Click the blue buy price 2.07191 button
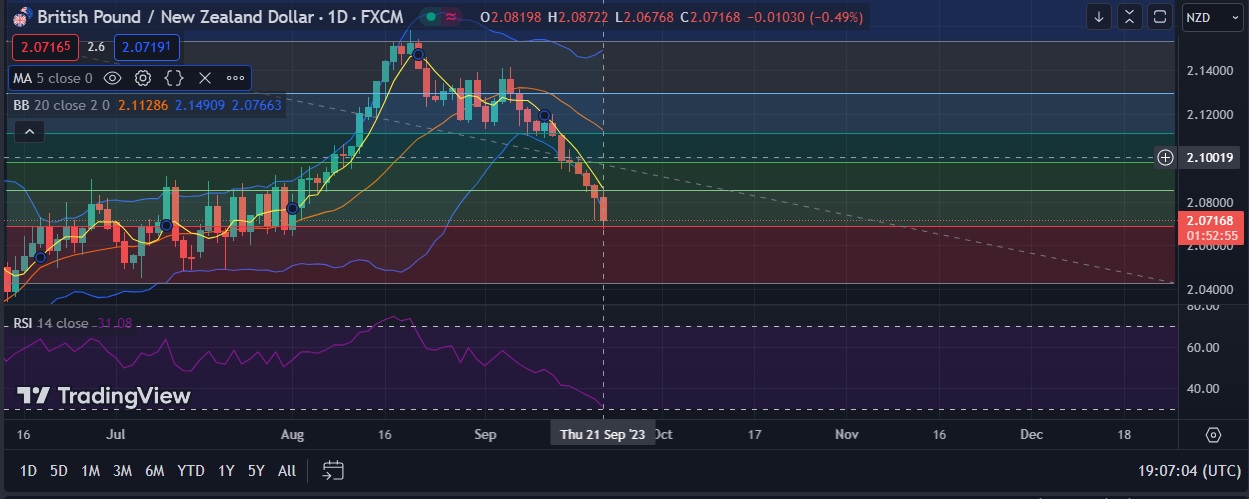Screen dimensions: 1249x499 147,47
